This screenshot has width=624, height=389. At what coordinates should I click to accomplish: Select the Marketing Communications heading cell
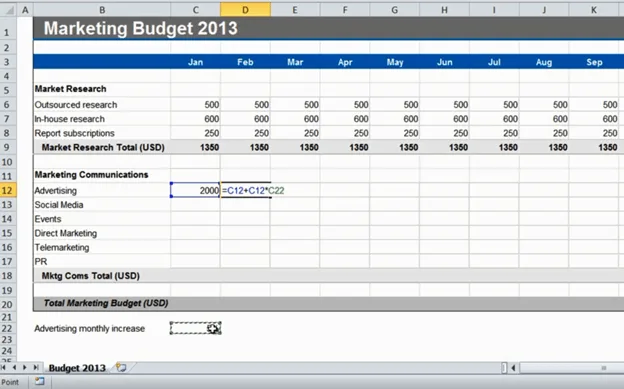click(x=102, y=175)
